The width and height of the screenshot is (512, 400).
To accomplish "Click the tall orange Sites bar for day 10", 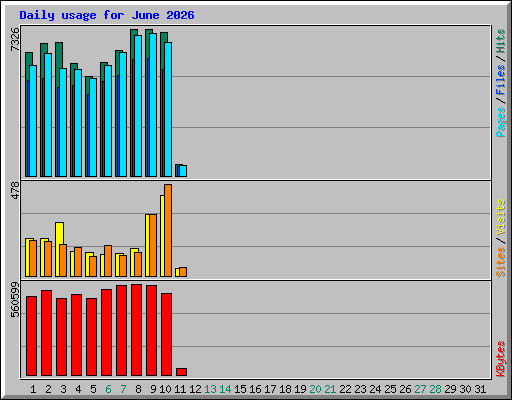I will (168, 230).
